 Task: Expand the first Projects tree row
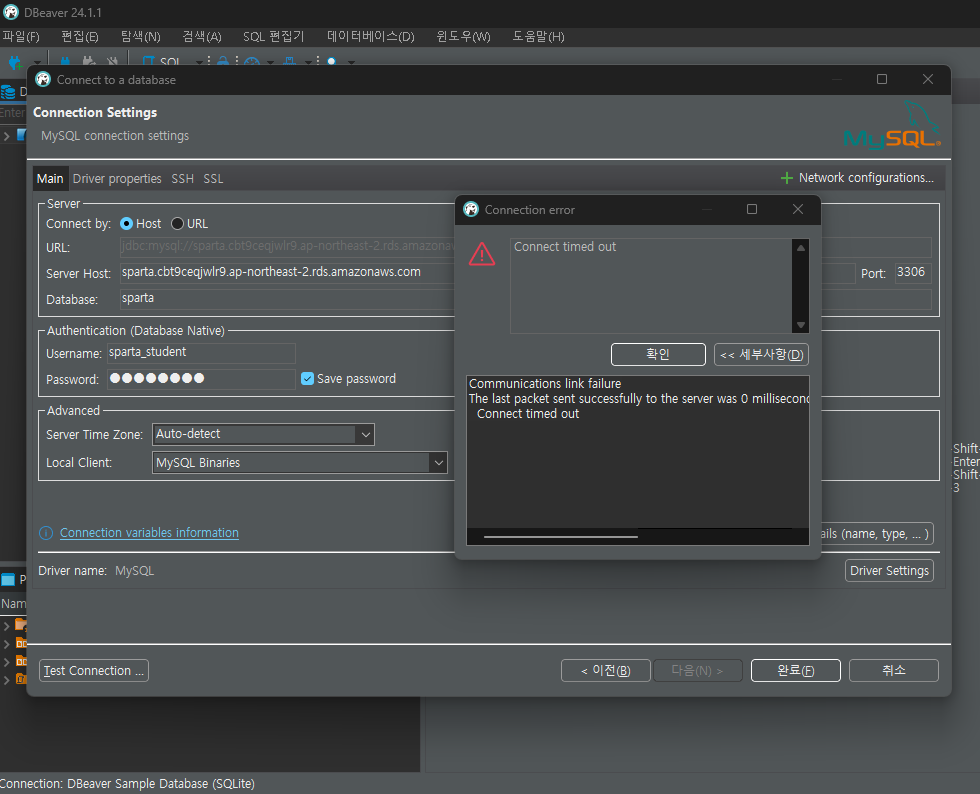click(x=6, y=625)
